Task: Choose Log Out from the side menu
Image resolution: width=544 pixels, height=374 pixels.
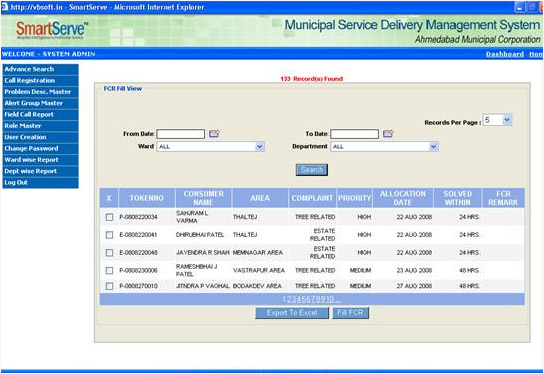Action: pos(40,182)
